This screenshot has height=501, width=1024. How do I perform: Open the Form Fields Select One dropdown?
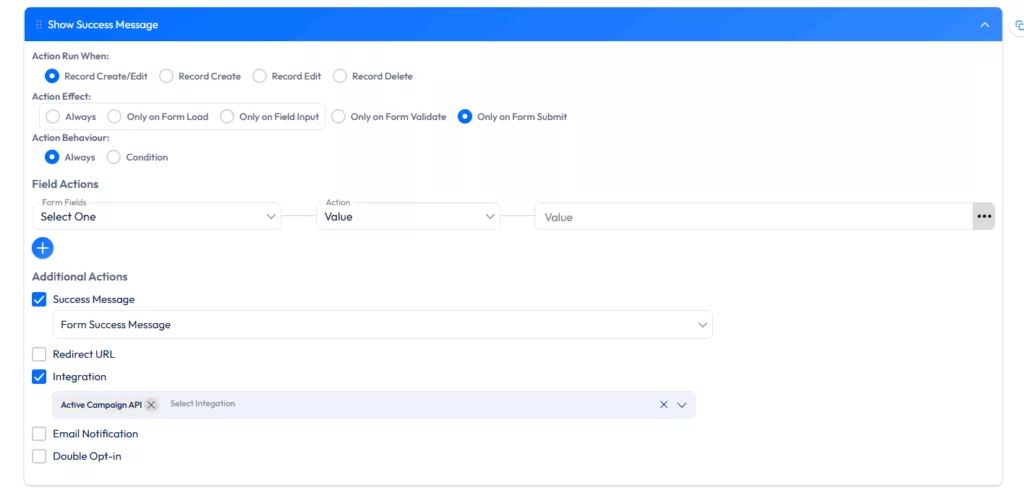pos(156,216)
